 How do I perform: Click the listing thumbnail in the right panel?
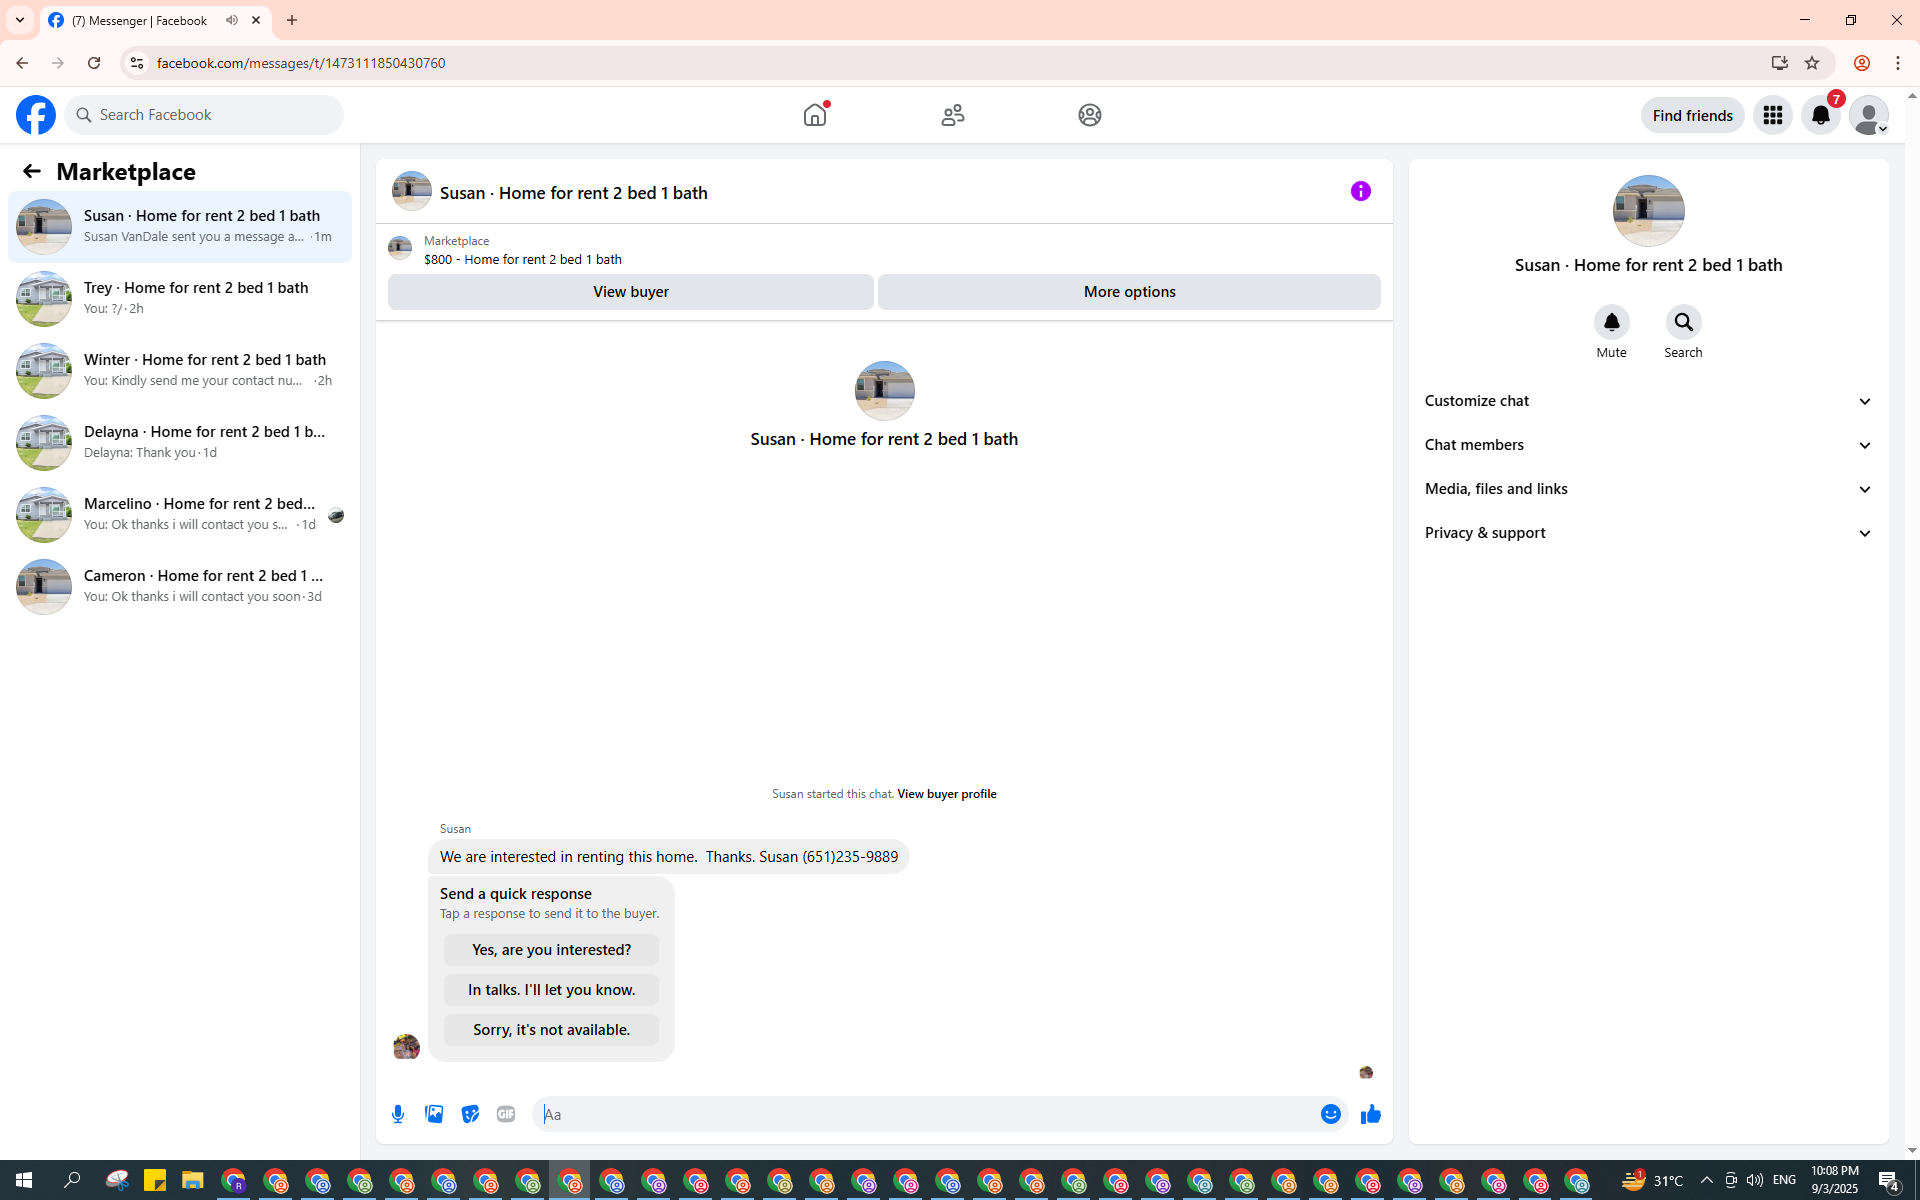click(1648, 211)
